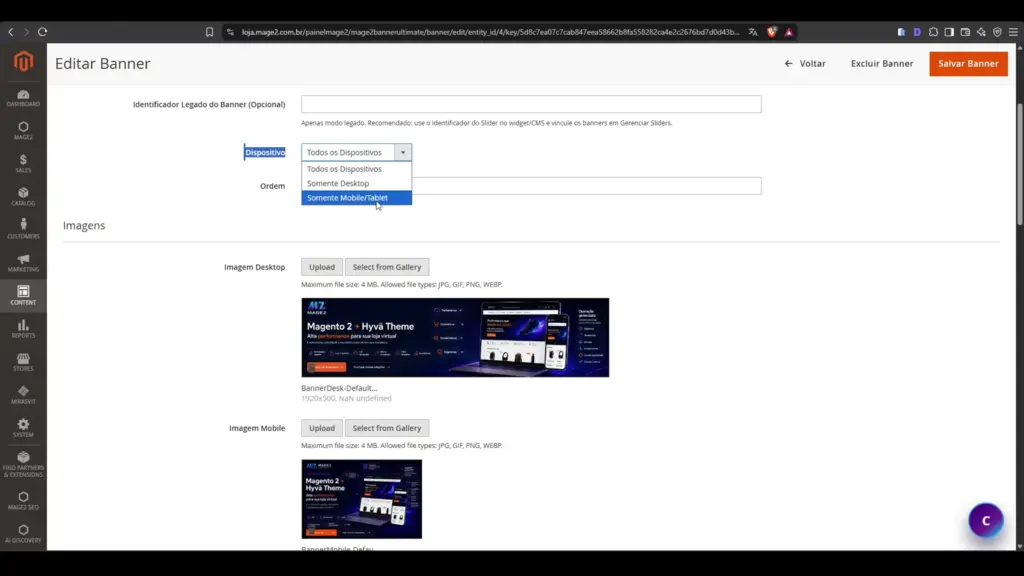Image resolution: width=1024 pixels, height=576 pixels.
Task: Open the Magento logo home
Action: (x=24, y=61)
